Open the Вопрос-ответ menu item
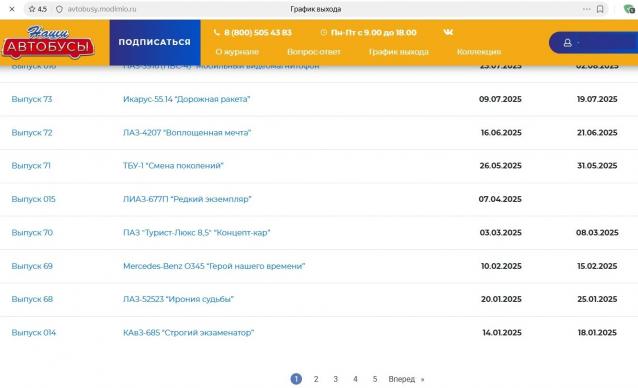 314,52
